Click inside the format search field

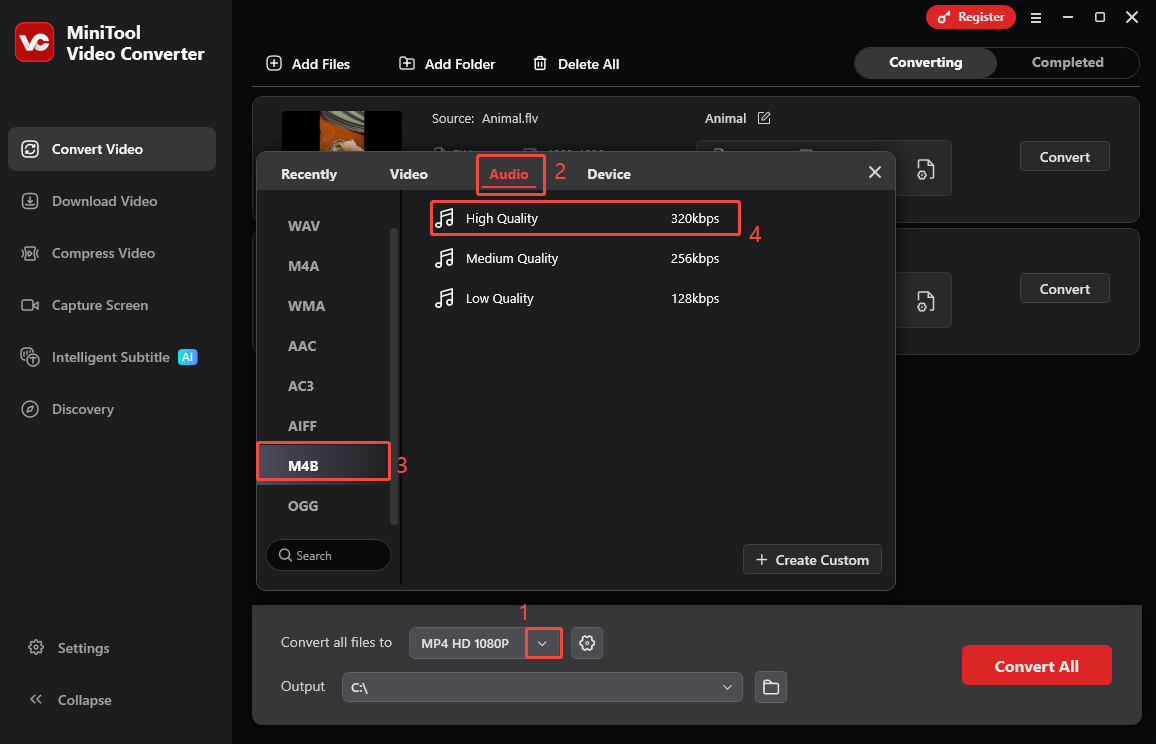[328, 555]
